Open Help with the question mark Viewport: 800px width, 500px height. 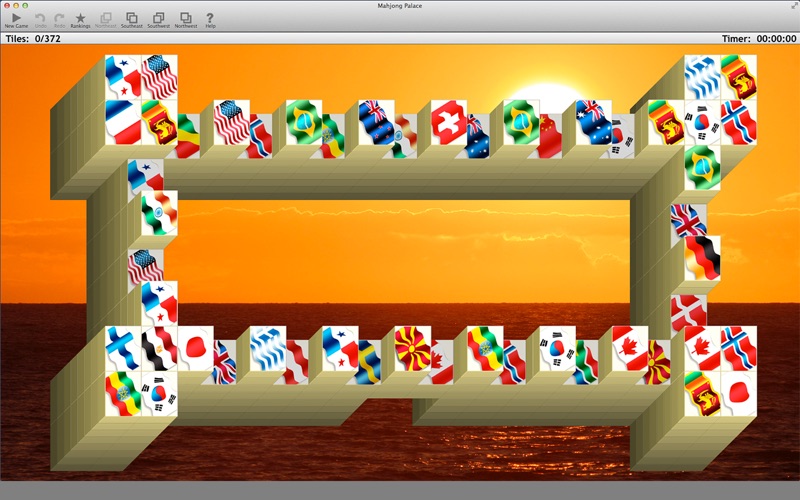(x=210, y=20)
